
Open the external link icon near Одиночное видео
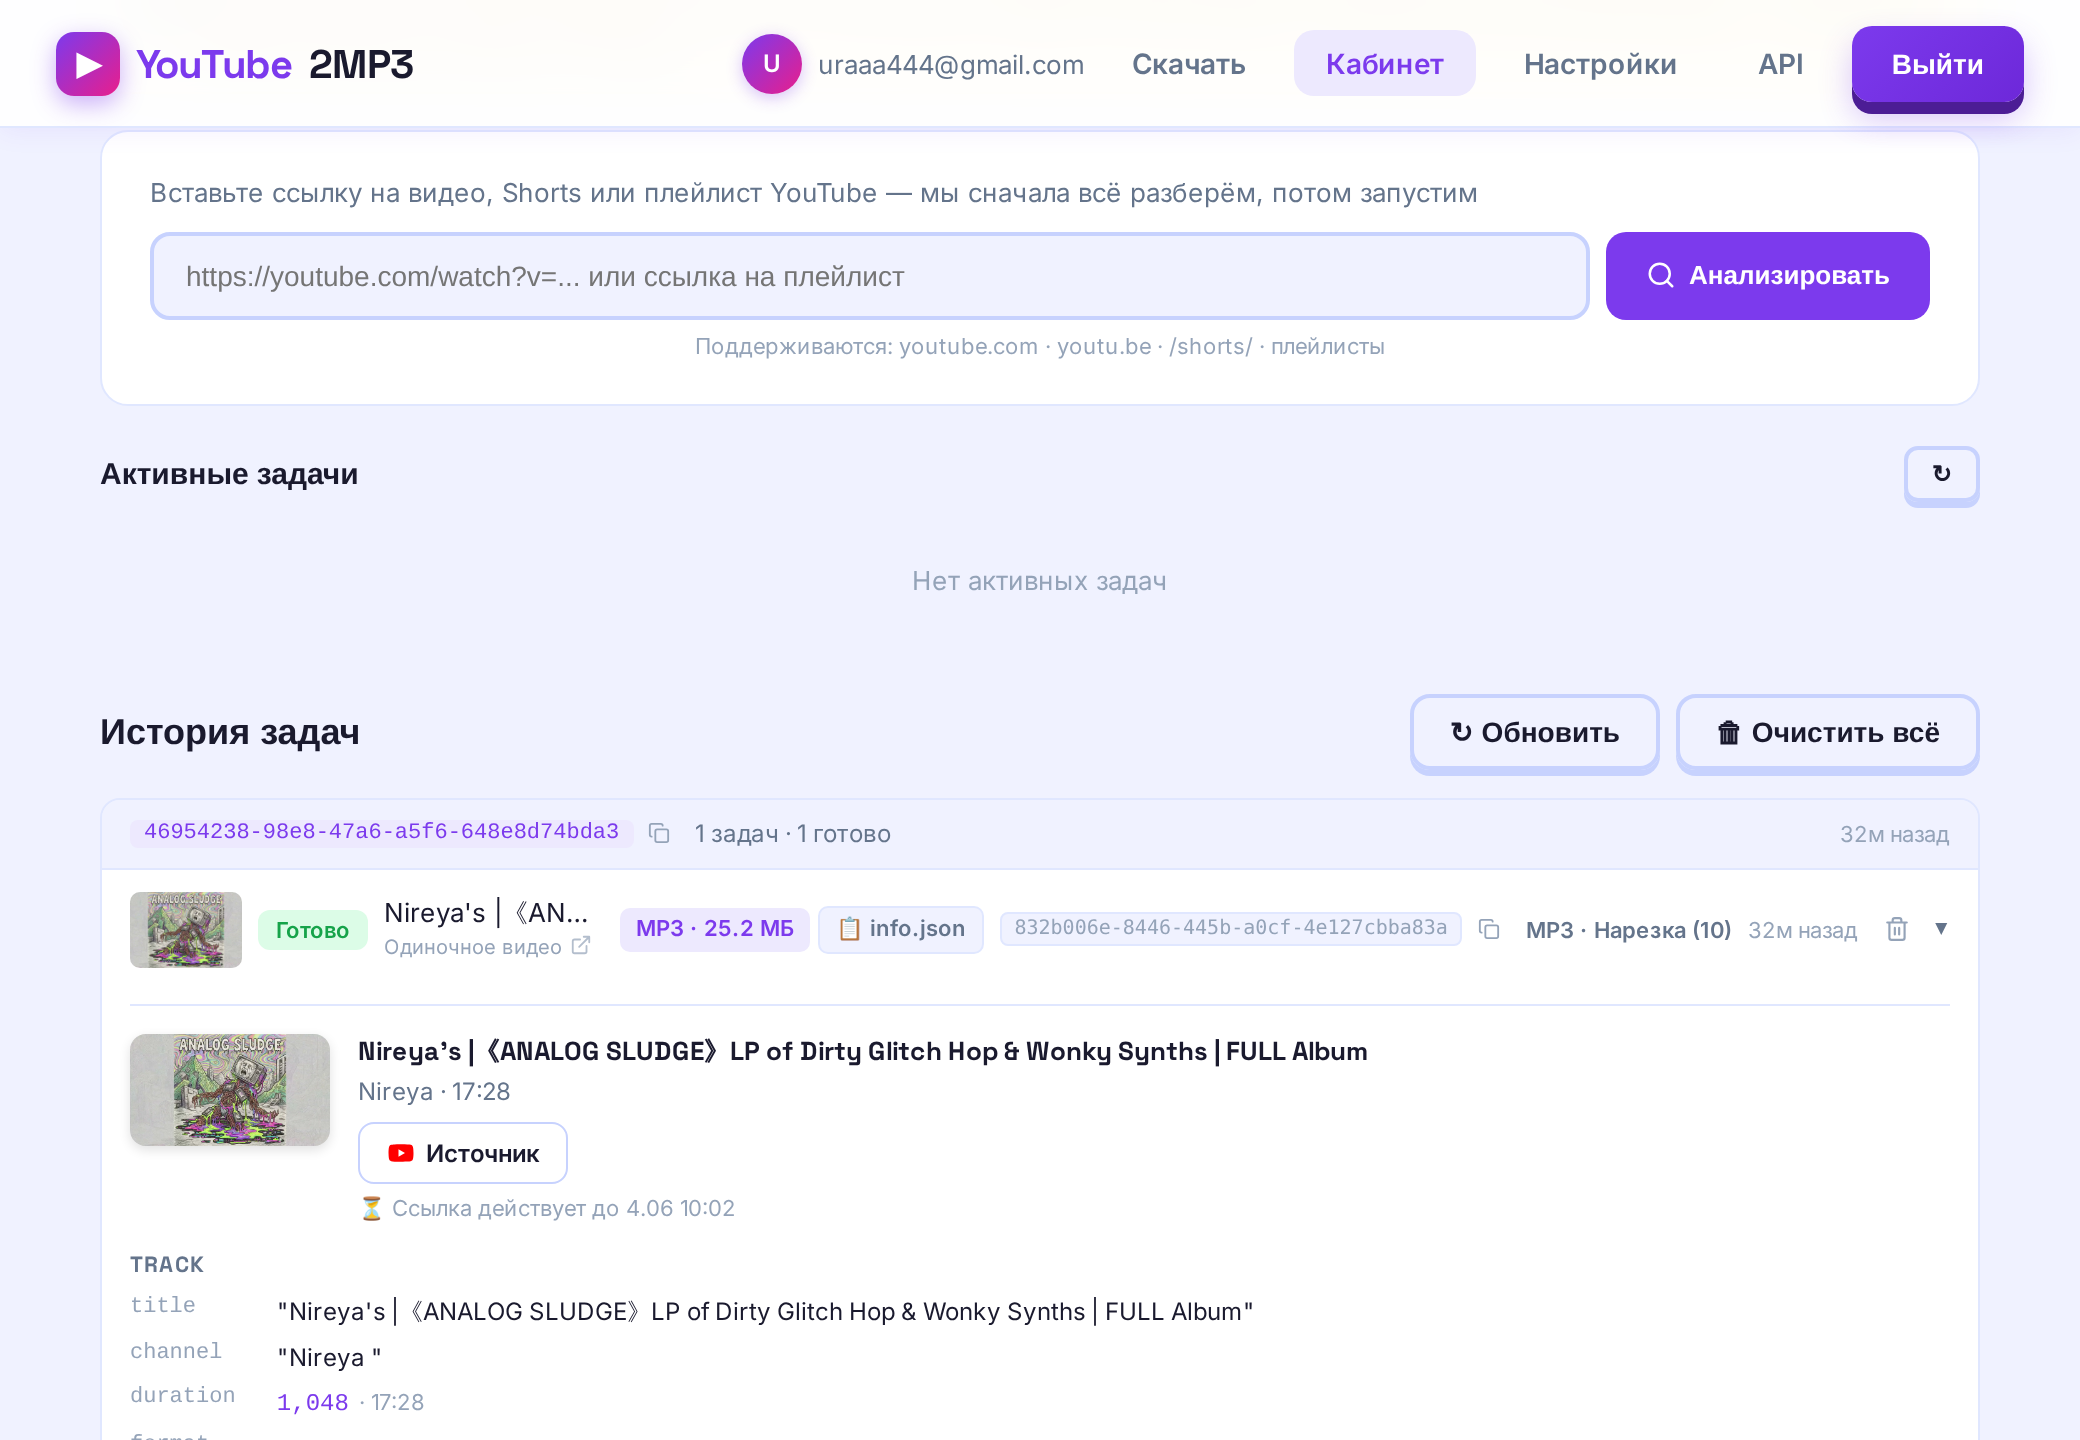(x=580, y=946)
